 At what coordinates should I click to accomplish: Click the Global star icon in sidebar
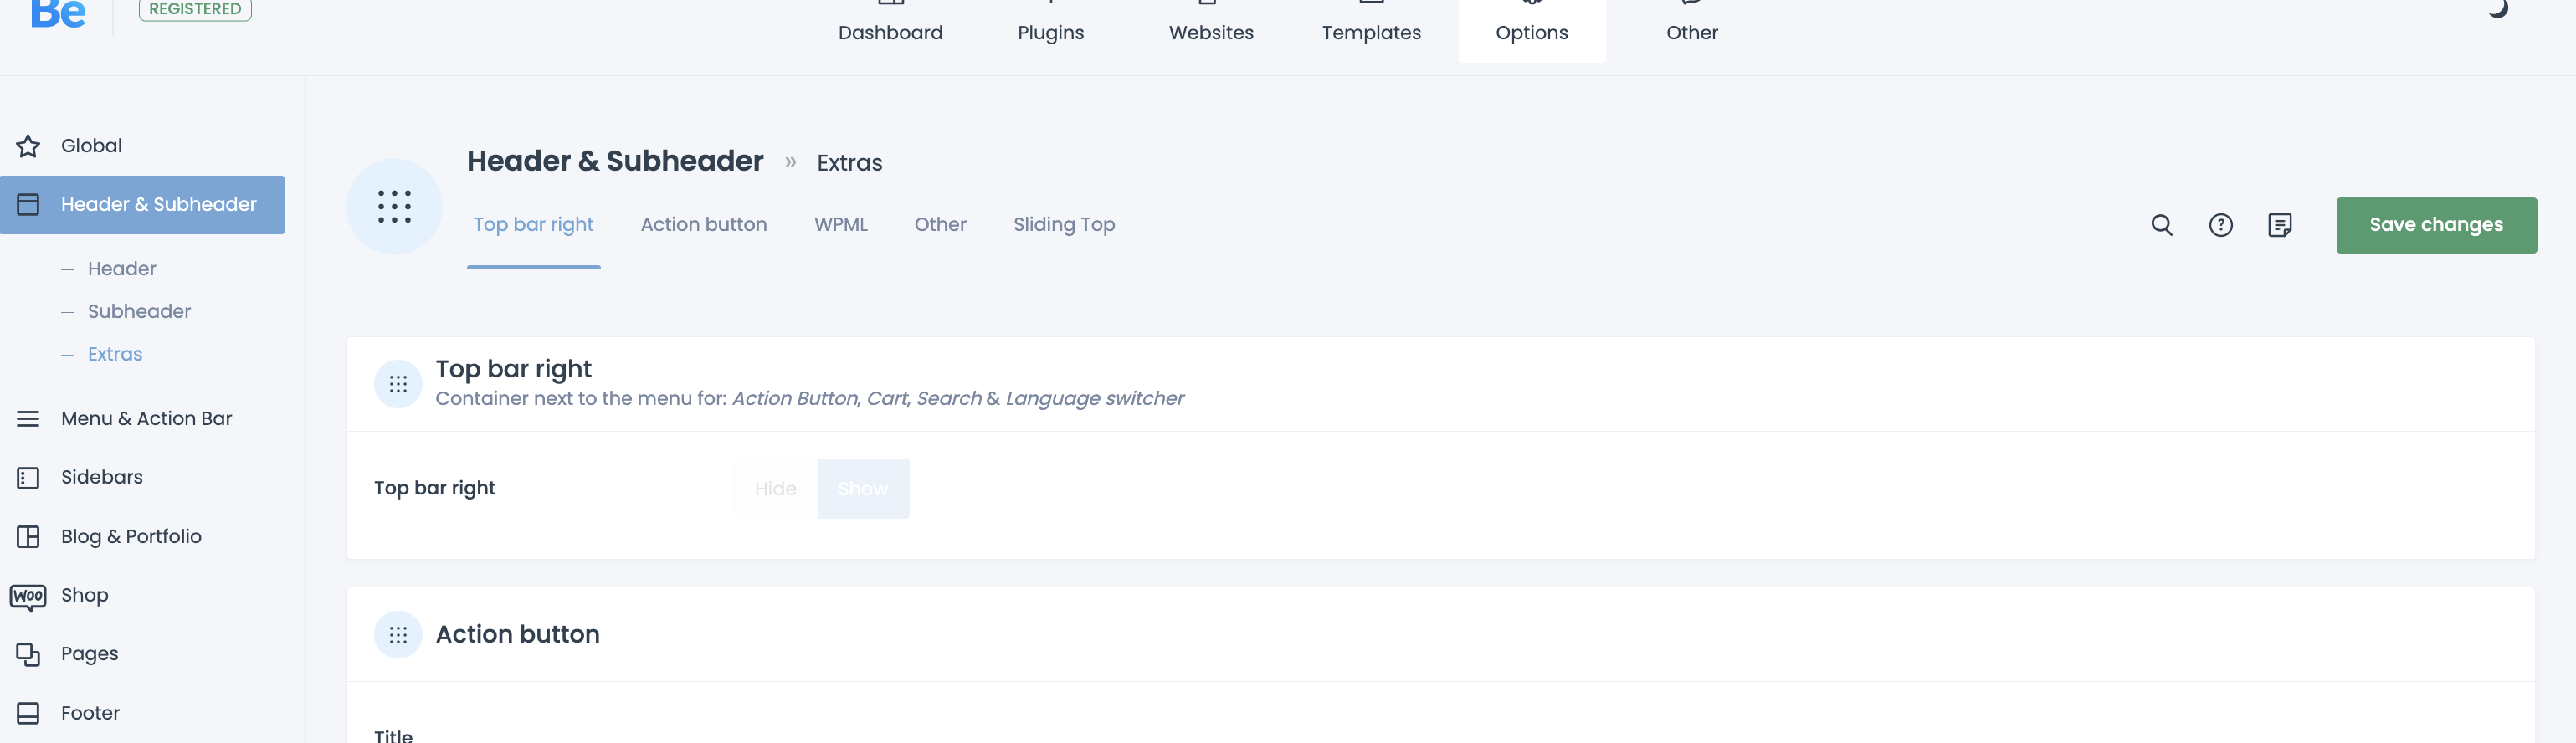28,146
